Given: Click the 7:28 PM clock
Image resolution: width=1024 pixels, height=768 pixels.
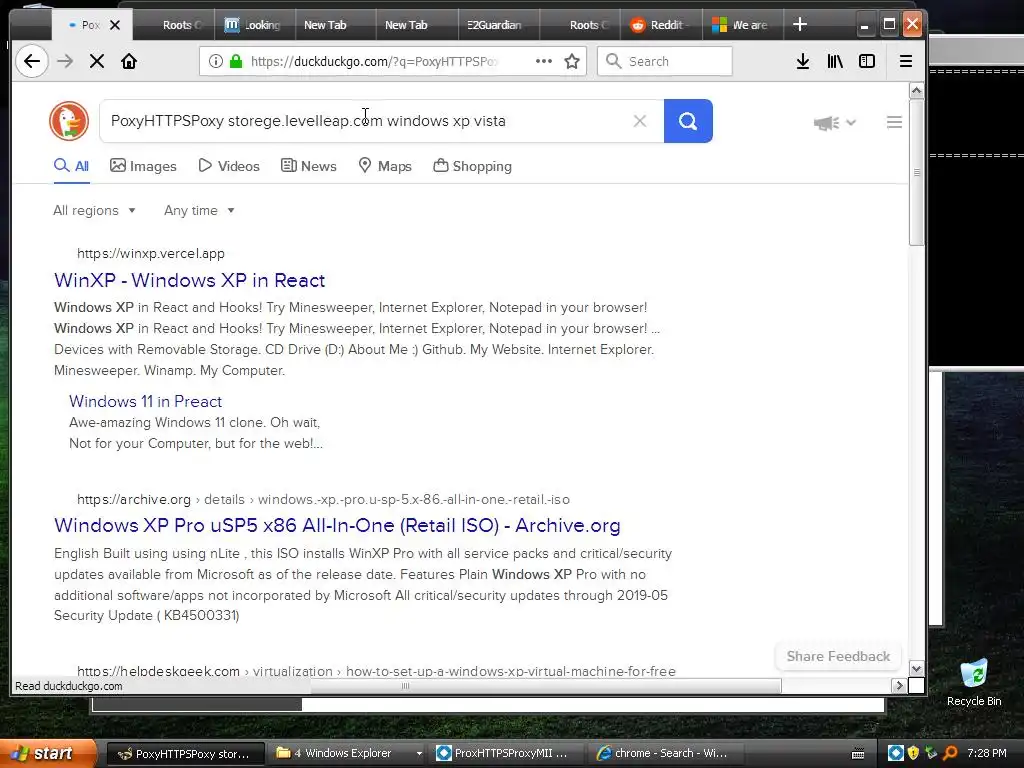Looking at the screenshot, I should point(987,753).
